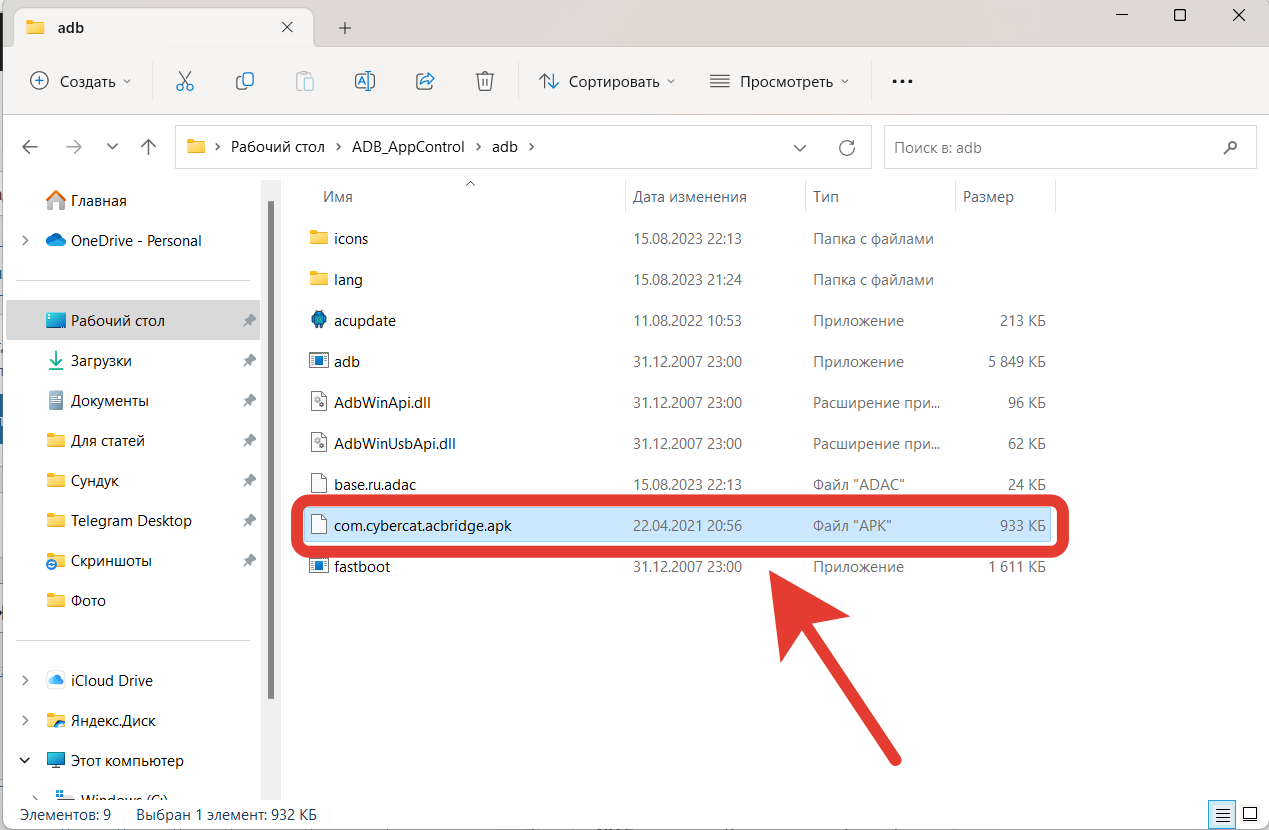The image size is (1269, 830).
Task: Select the AdbWinUsbApi.dll file icon
Action: tap(318, 443)
